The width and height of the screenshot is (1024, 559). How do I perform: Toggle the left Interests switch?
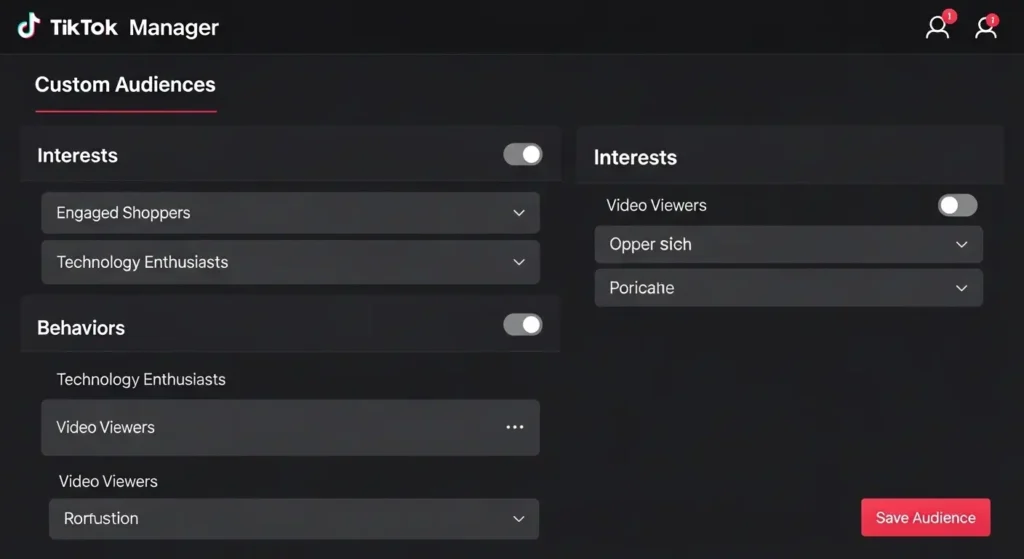click(522, 154)
